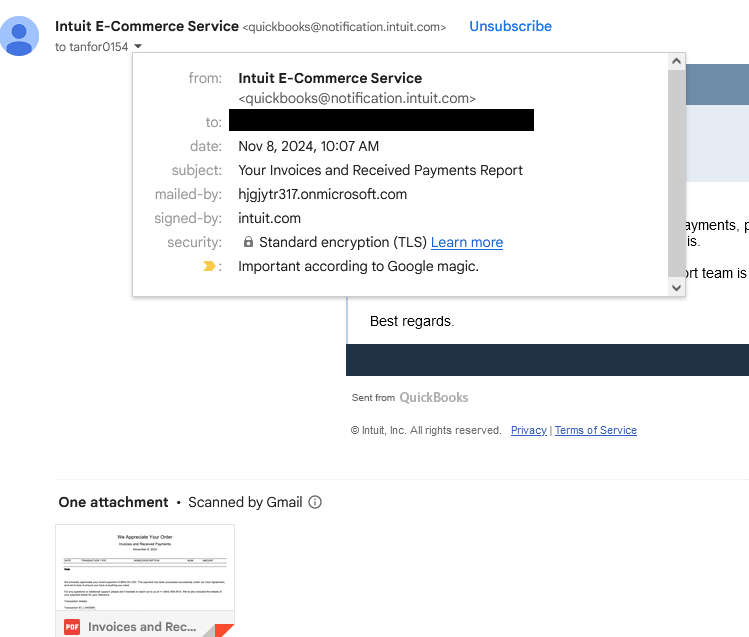Screen dimensions: 749x637
Task: Open the Privacy link
Action: [x=528, y=430]
